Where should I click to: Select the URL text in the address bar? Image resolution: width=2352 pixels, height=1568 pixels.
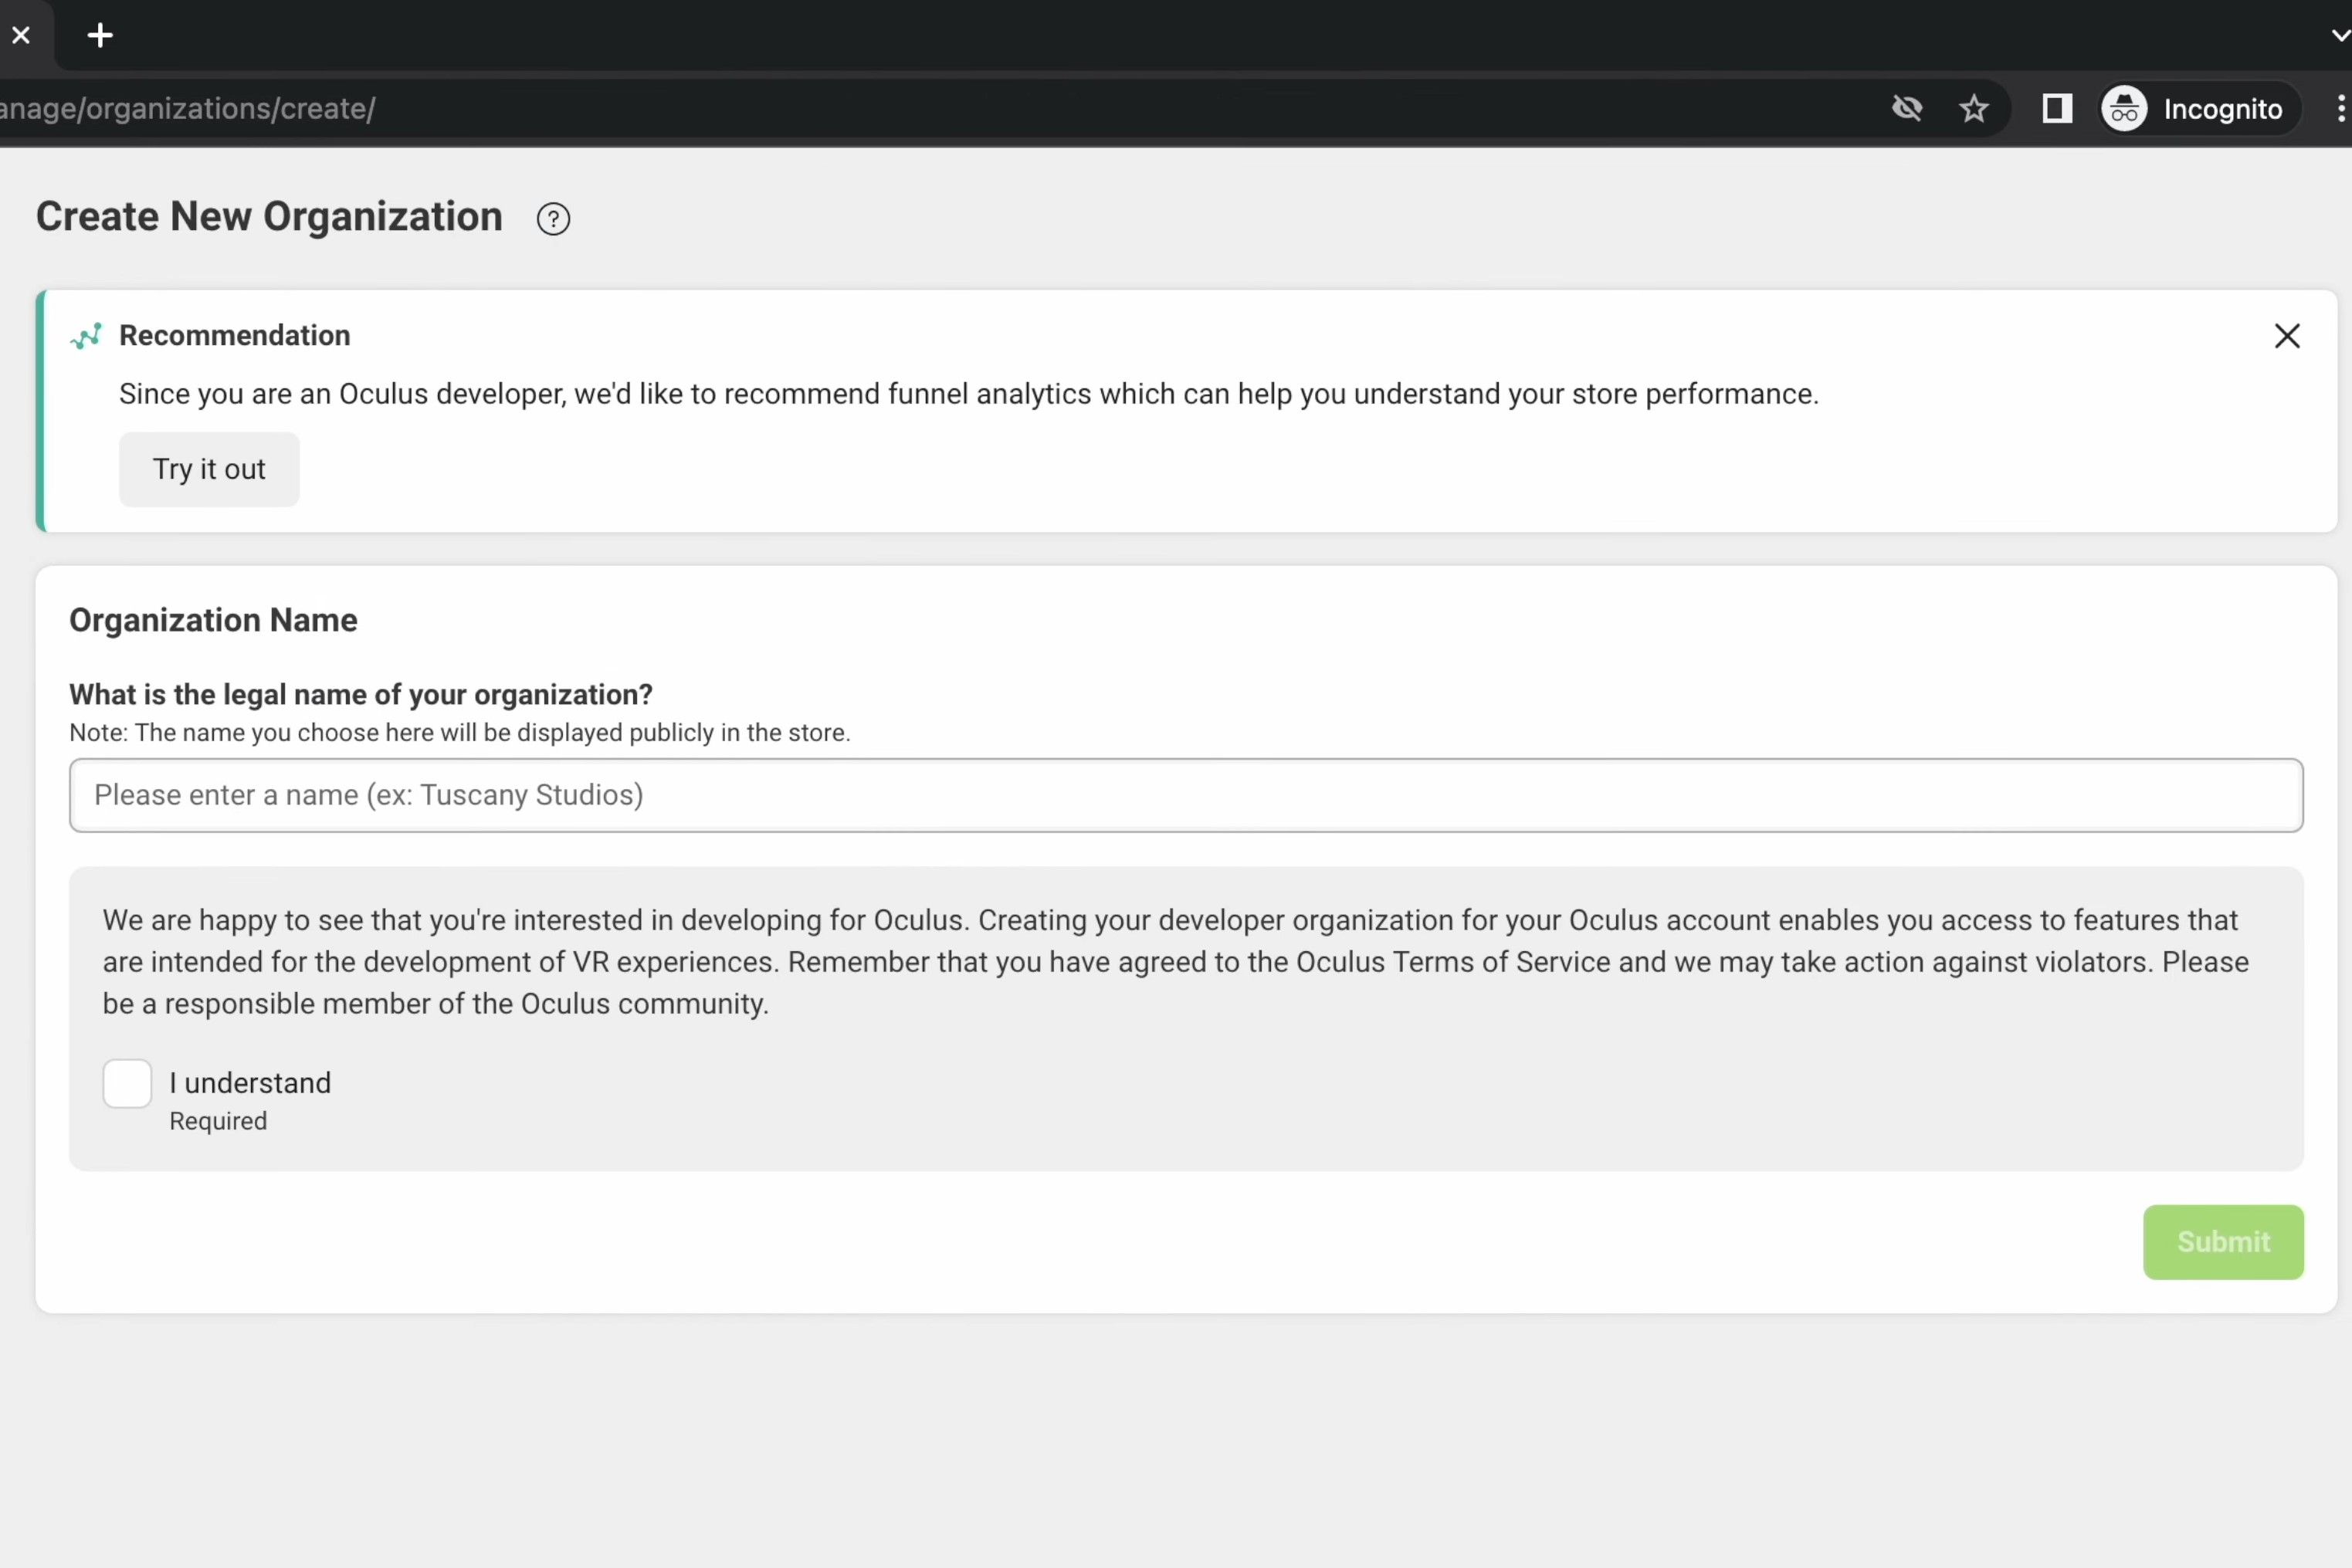tap(190, 108)
